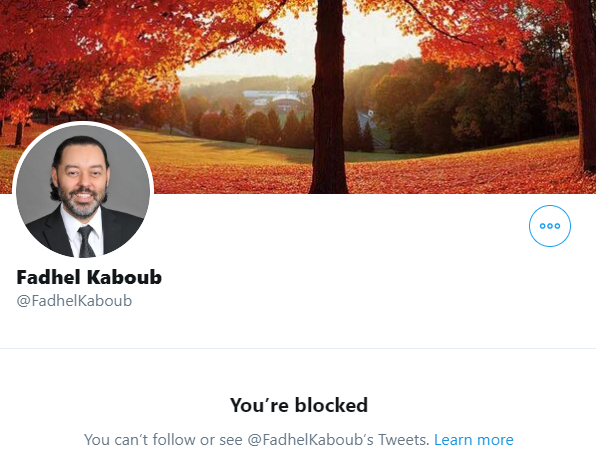Viewport: 596px width, 466px height.
Task: Open the autumn trees header banner image
Action: (x=298, y=97)
